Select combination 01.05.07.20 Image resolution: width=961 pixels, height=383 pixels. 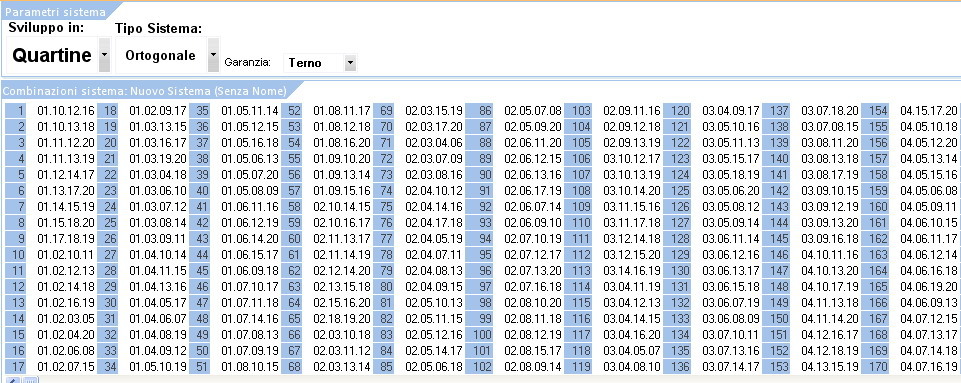click(x=250, y=175)
